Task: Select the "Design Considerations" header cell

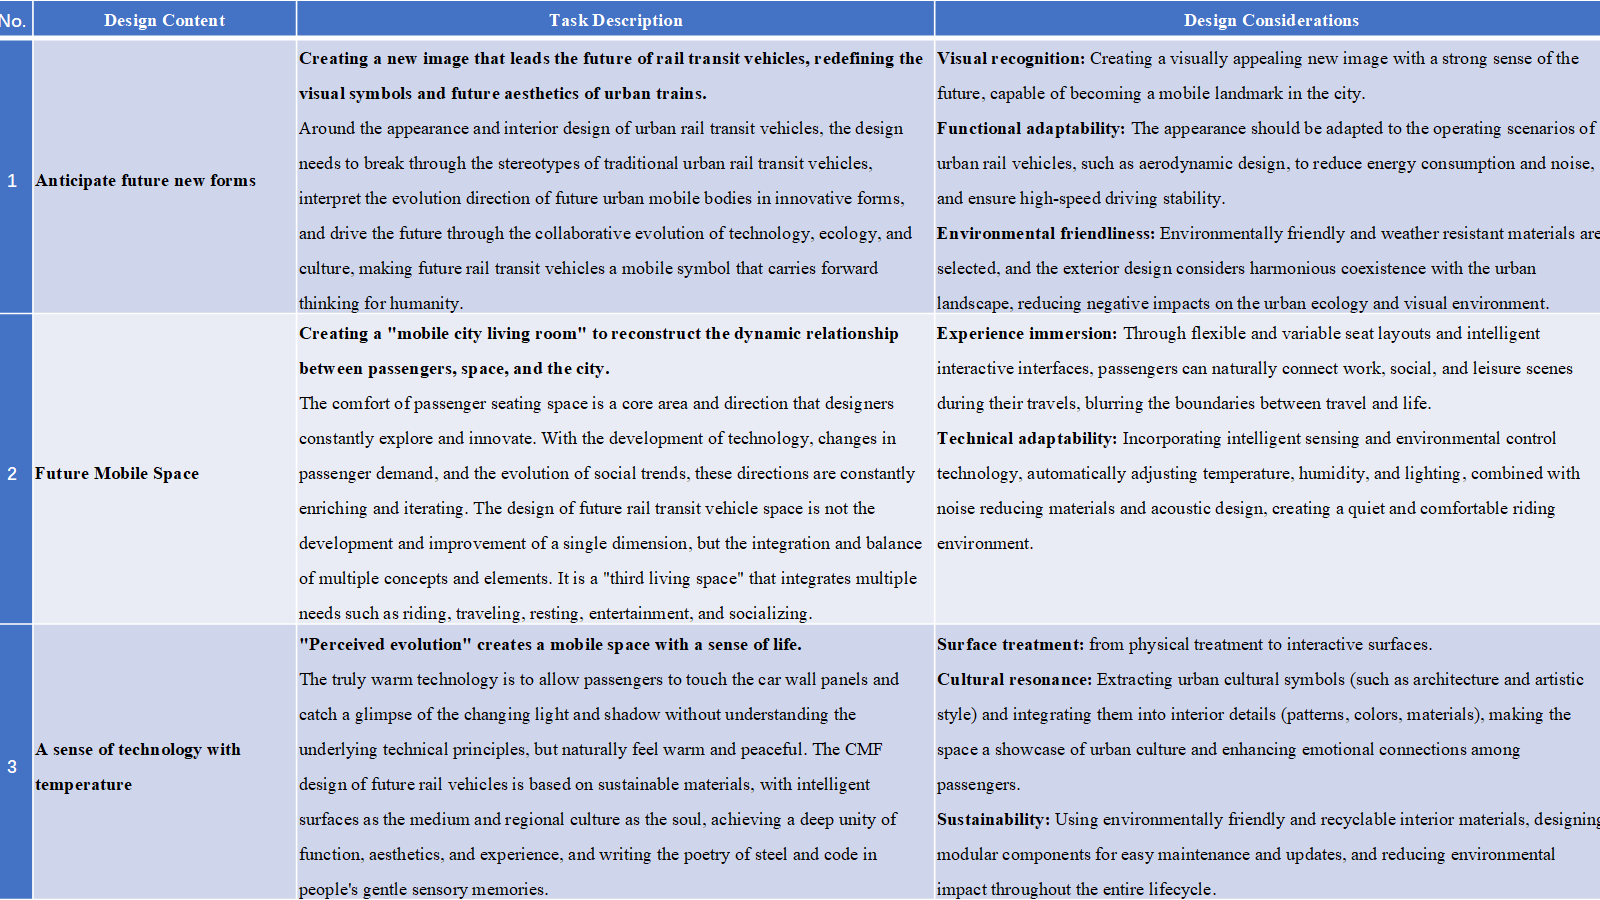Action: (1270, 20)
